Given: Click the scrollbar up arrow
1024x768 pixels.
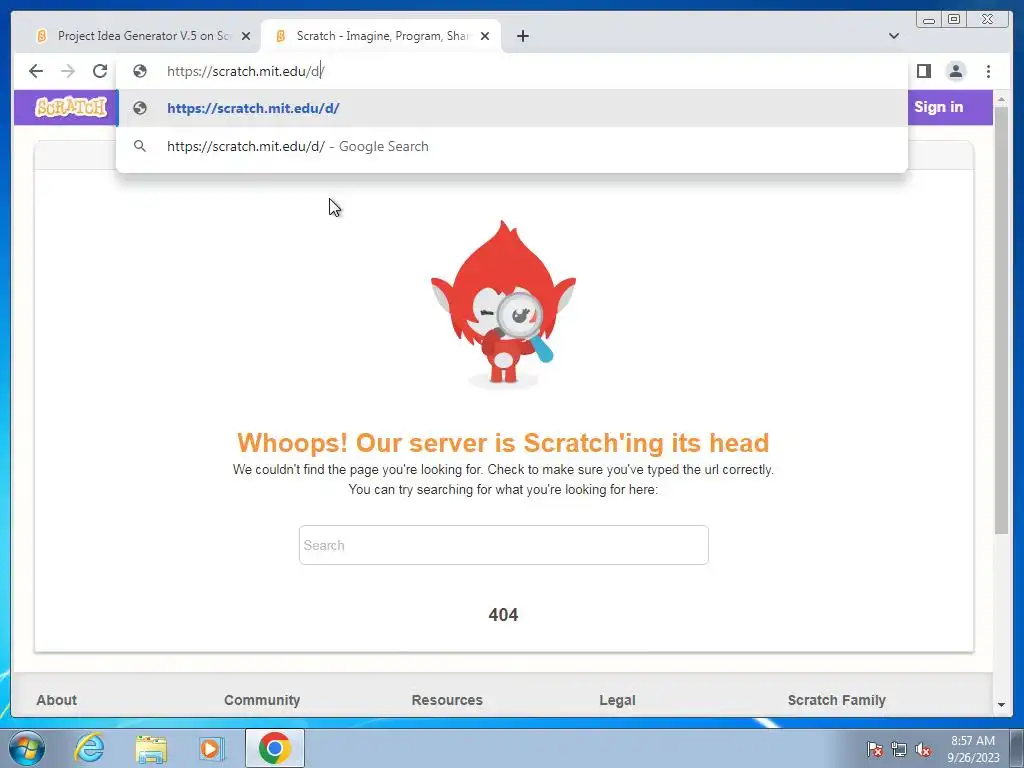Looking at the screenshot, I should 1002,99.
